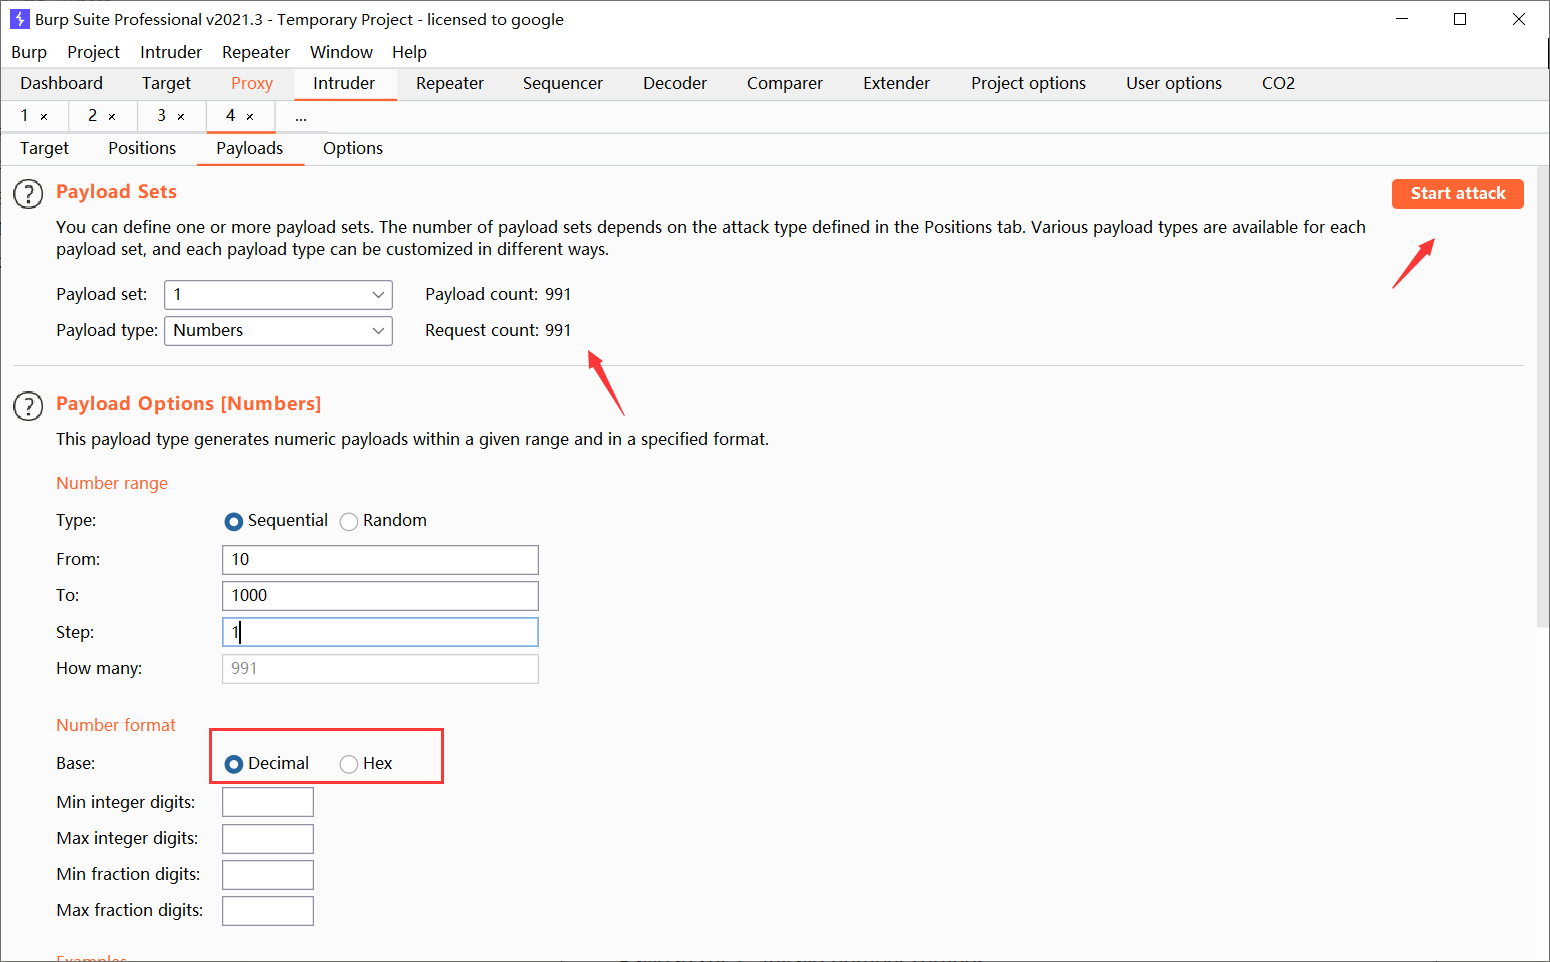Viewport: 1550px width, 962px height.
Task: Switch to the top-level Target tab
Action: pos(166,84)
